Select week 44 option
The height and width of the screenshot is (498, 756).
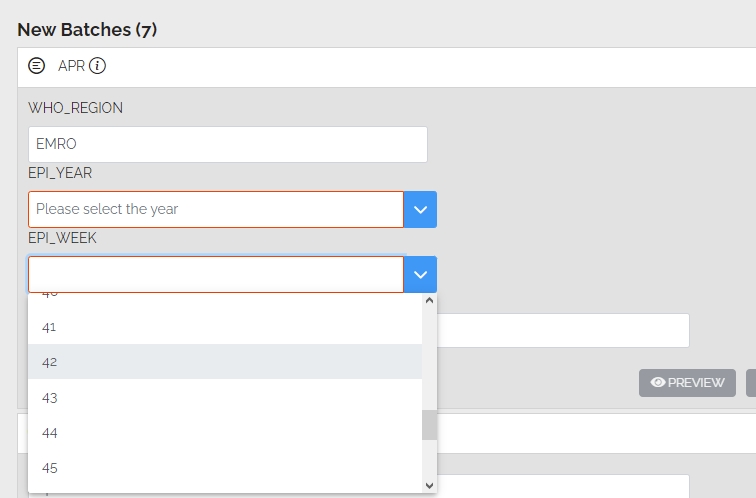click(x=225, y=432)
